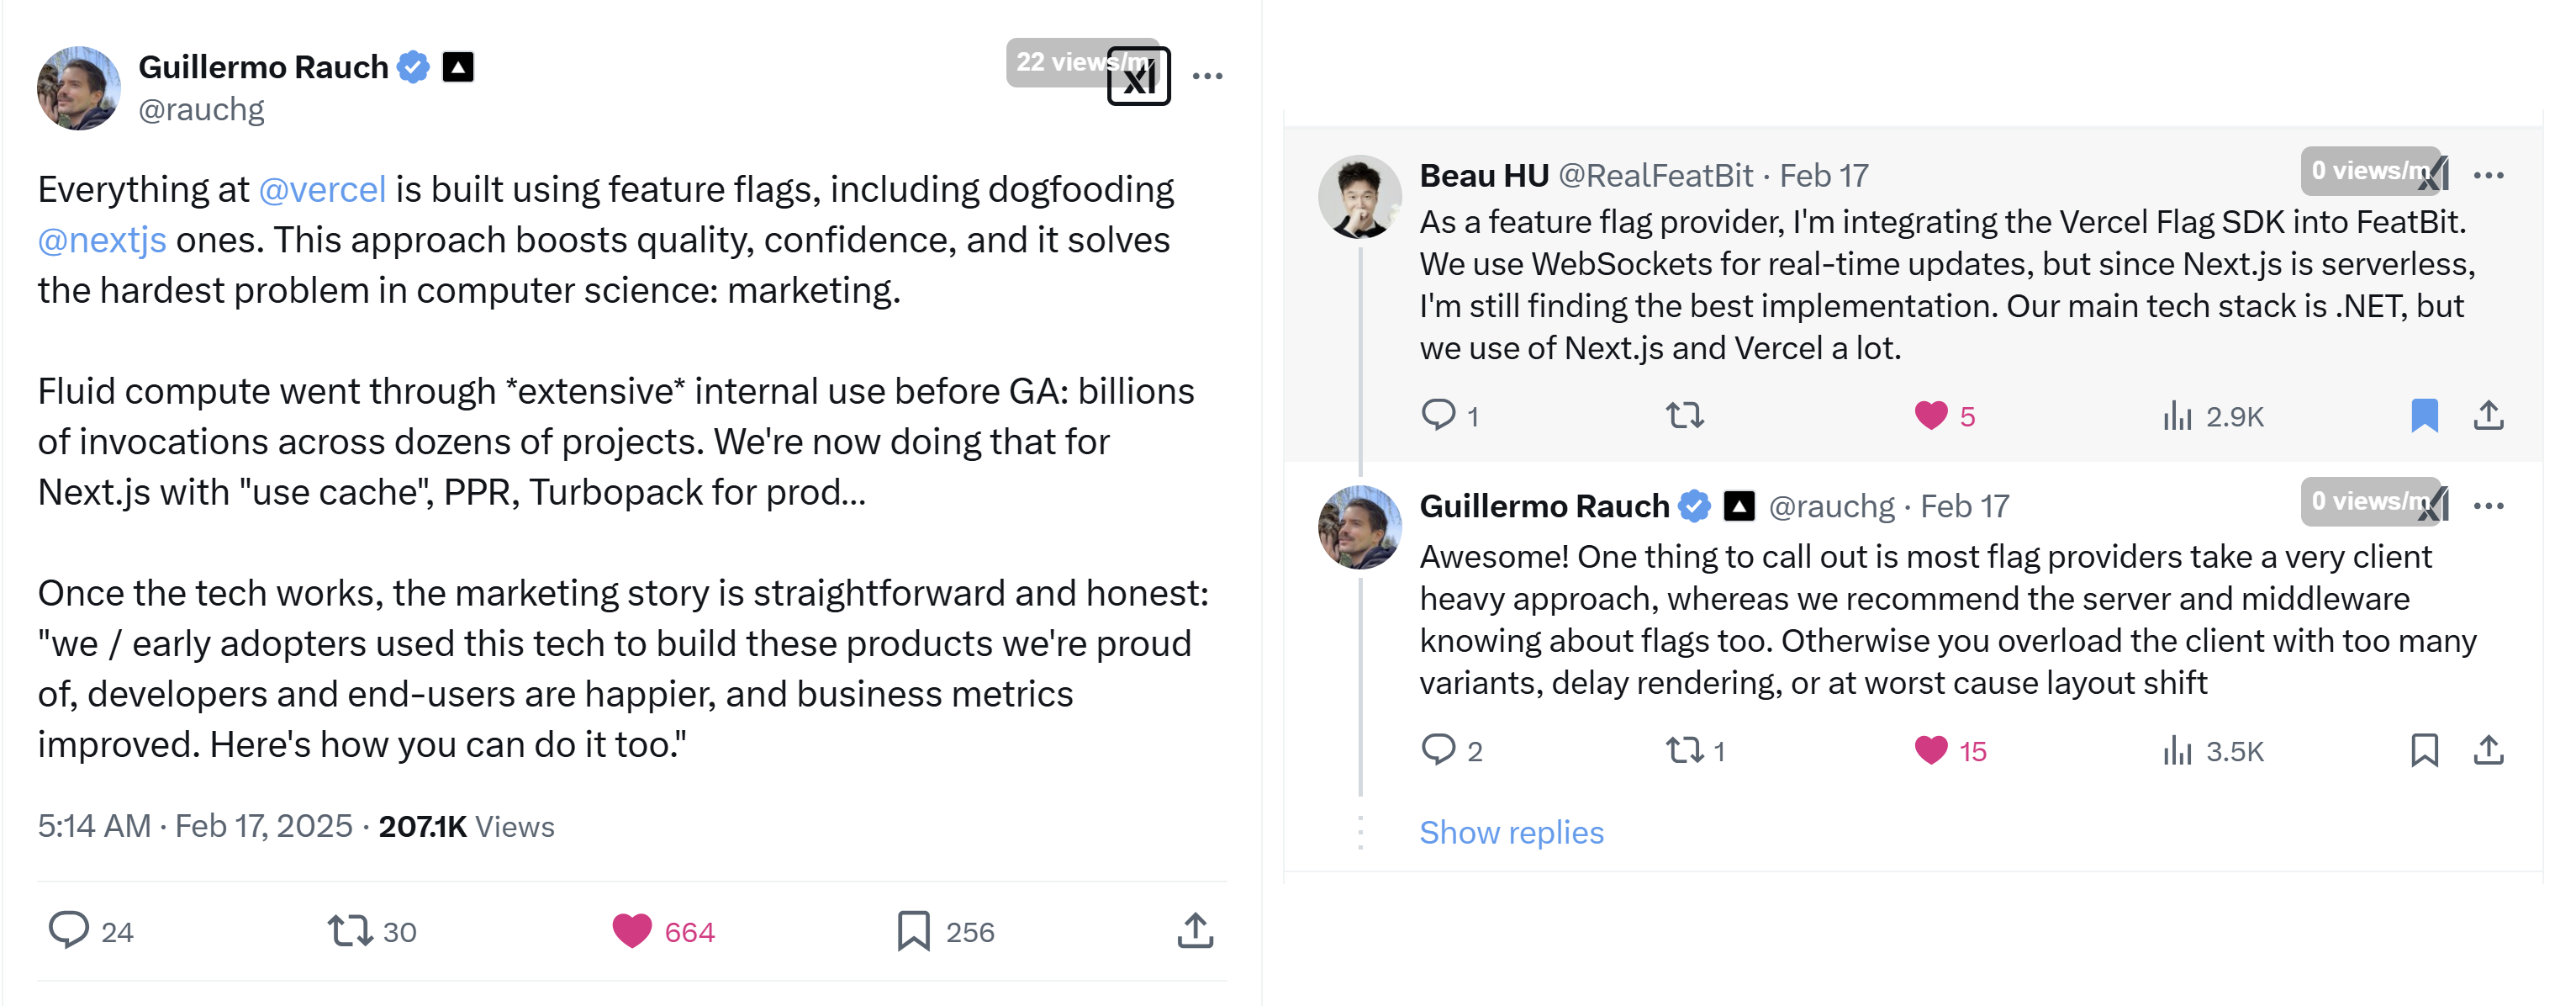This screenshot has height=1006, width=2576.
Task: Toggle like on Beau HU's tweet
Action: point(1944,415)
